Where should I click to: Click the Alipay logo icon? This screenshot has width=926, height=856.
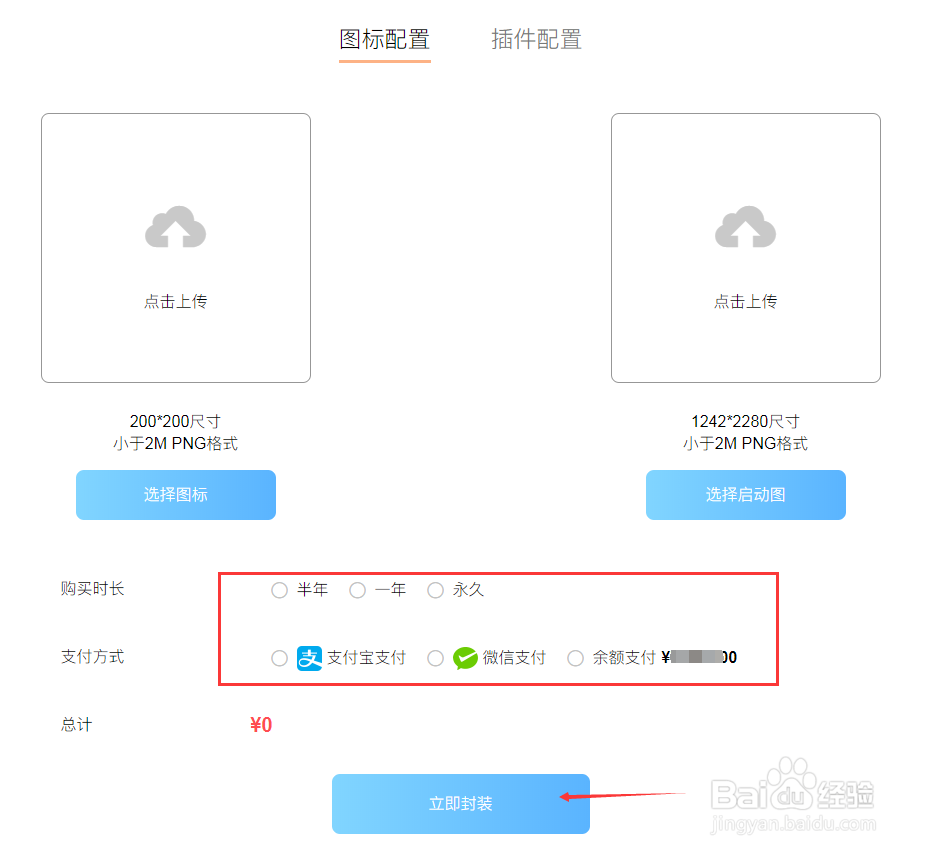tap(309, 658)
